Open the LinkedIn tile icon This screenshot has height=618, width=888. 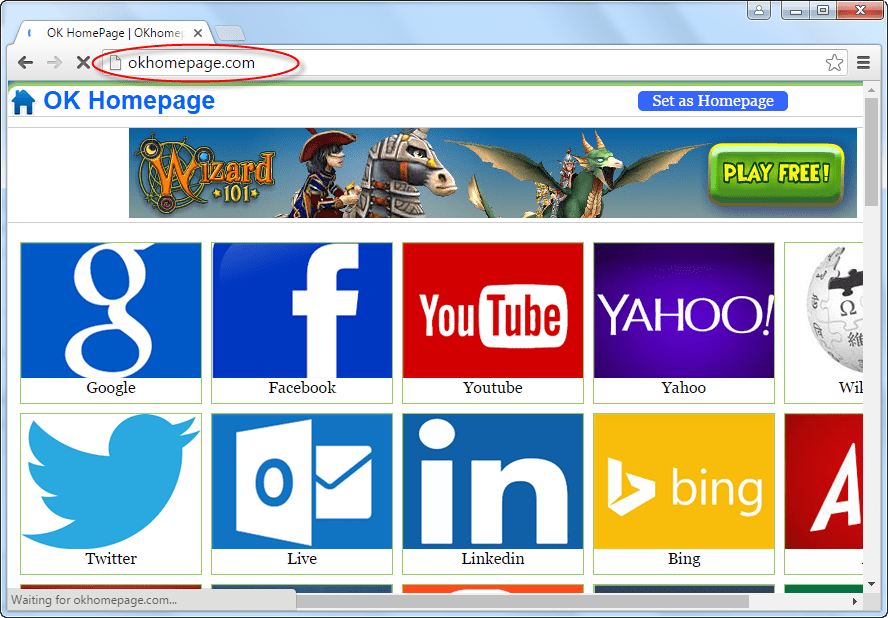(493, 481)
